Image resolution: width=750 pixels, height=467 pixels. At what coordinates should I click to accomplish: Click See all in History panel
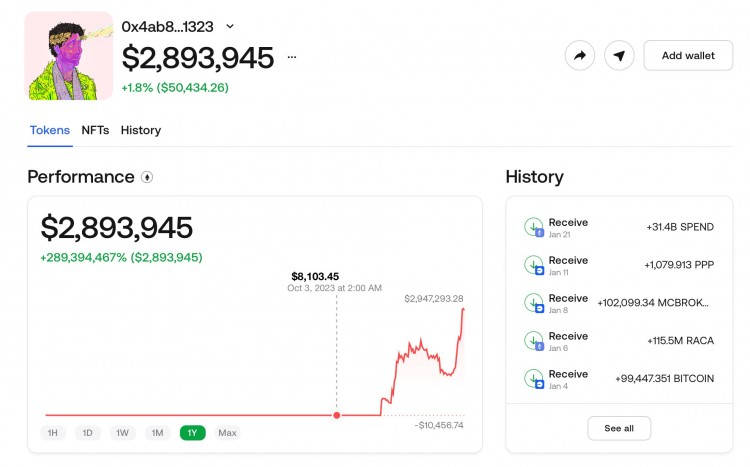tap(619, 428)
